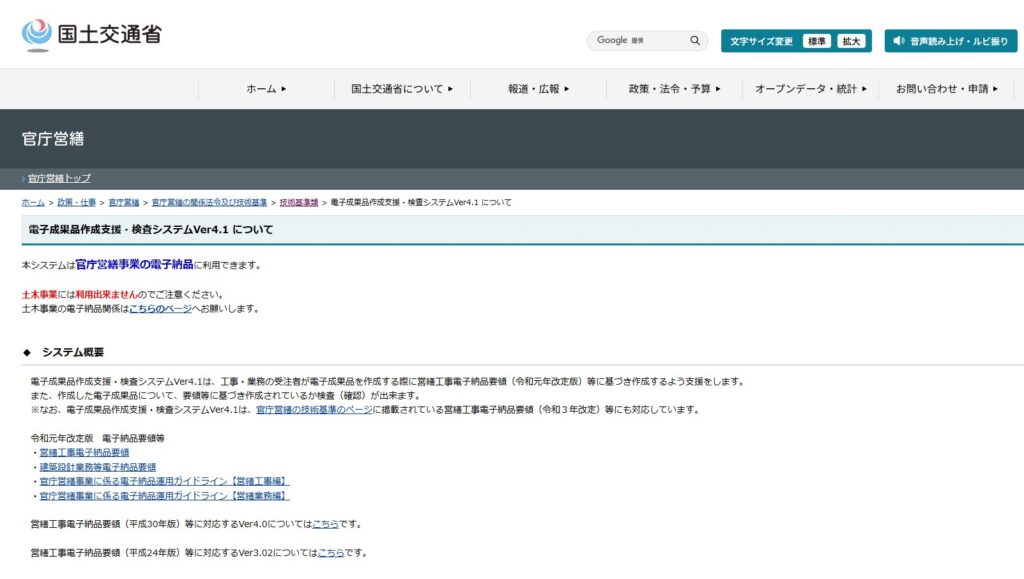Screen dimensions: 1024x579
Task: Click the MLIT logo at top left
Action: (x=91, y=35)
